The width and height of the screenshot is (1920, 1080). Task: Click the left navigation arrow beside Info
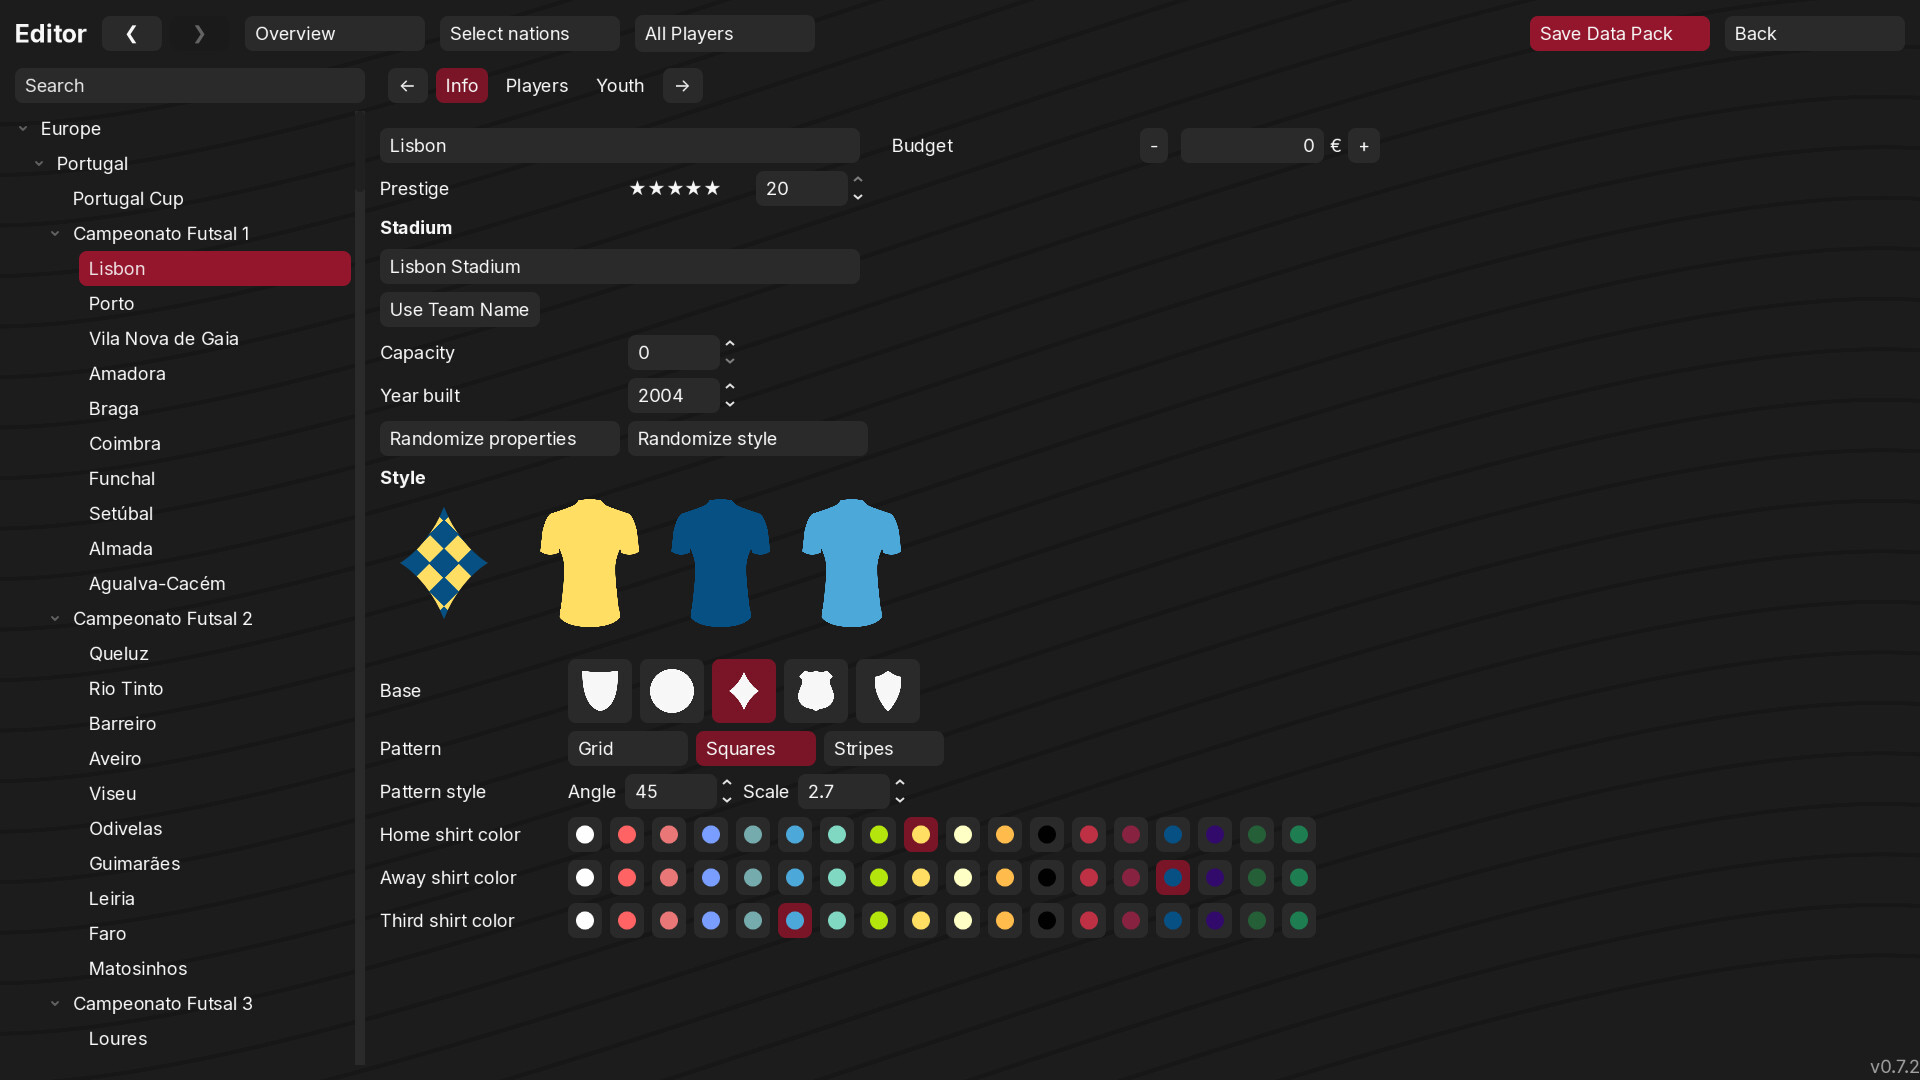(x=407, y=85)
